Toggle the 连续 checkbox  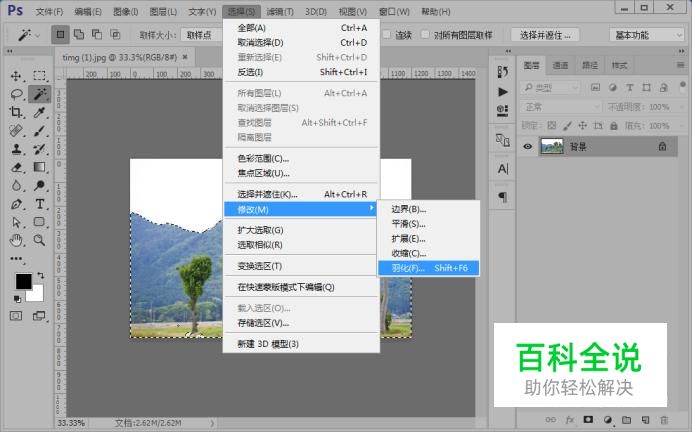point(387,34)
